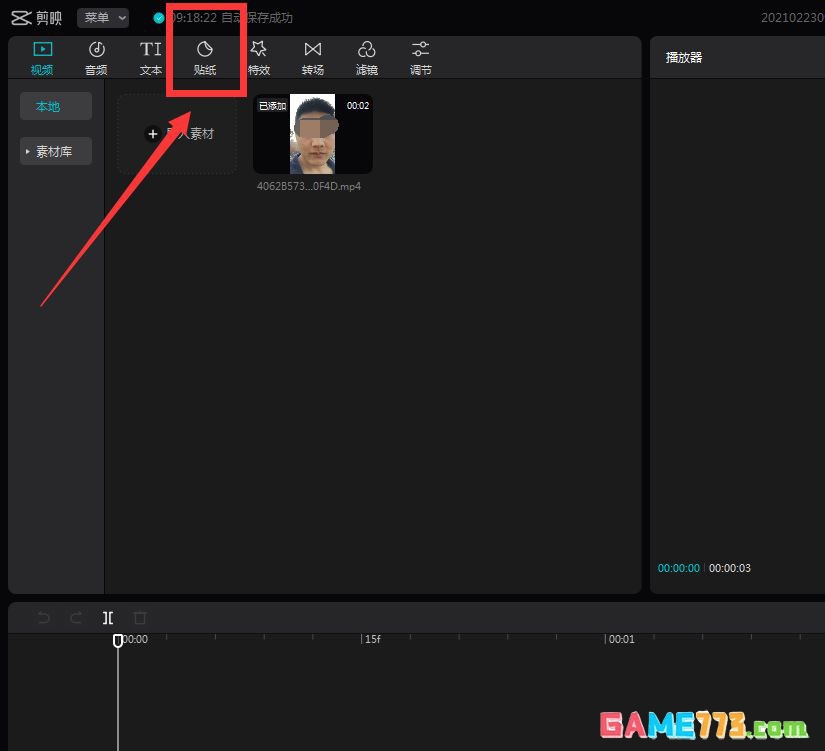825x751 pixels.
Task: Click the 剪映 logo in title bar
Action: 37,18
